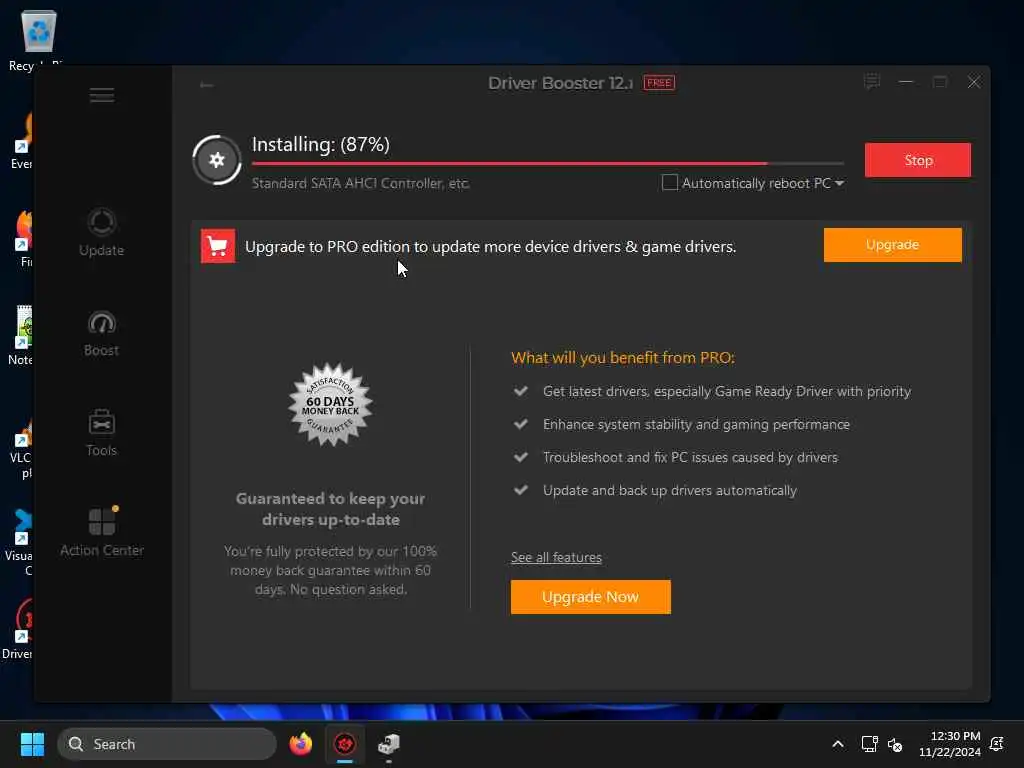The image size is (1024, 768).
Task: Open the See all features link
Action: click(556, 558)
